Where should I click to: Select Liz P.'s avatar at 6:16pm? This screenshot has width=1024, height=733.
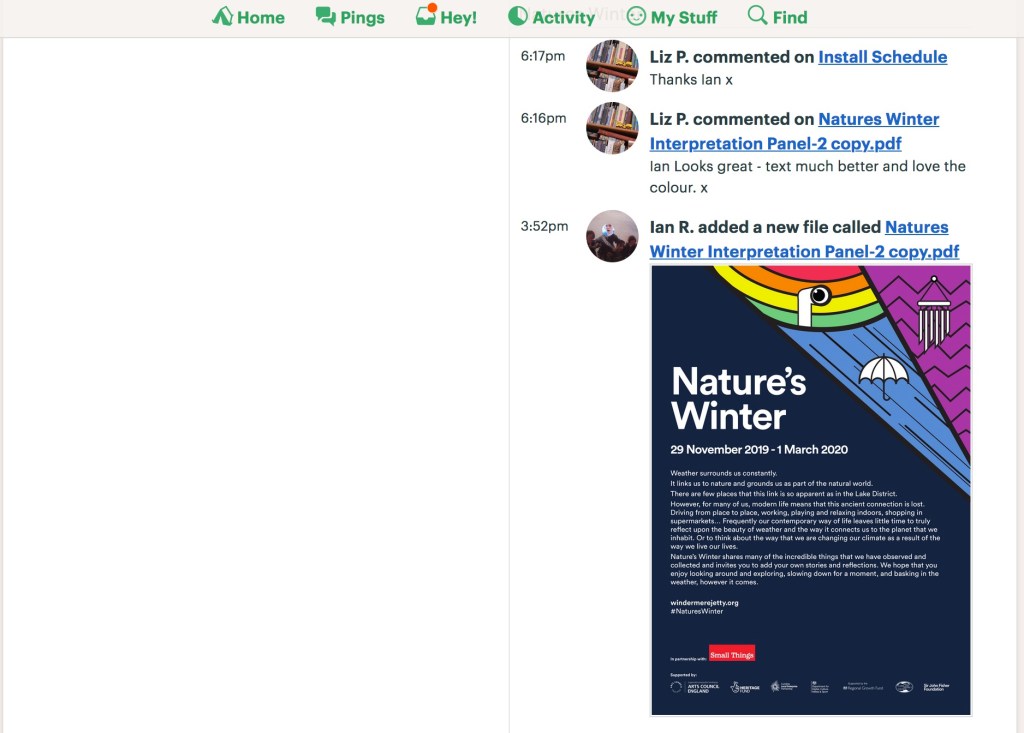point(612,128)
